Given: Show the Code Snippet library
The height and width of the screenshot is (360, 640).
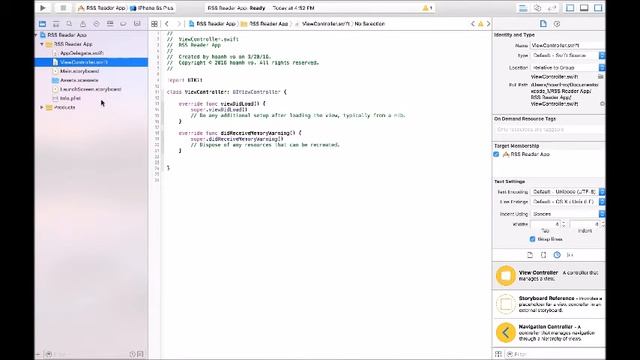Looking at the screenshot, I should coord(543,255).
